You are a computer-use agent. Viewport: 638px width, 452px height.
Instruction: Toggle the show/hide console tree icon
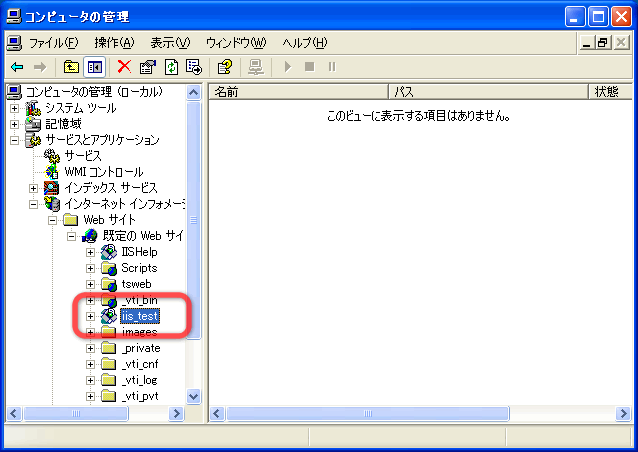click(95, 67)
